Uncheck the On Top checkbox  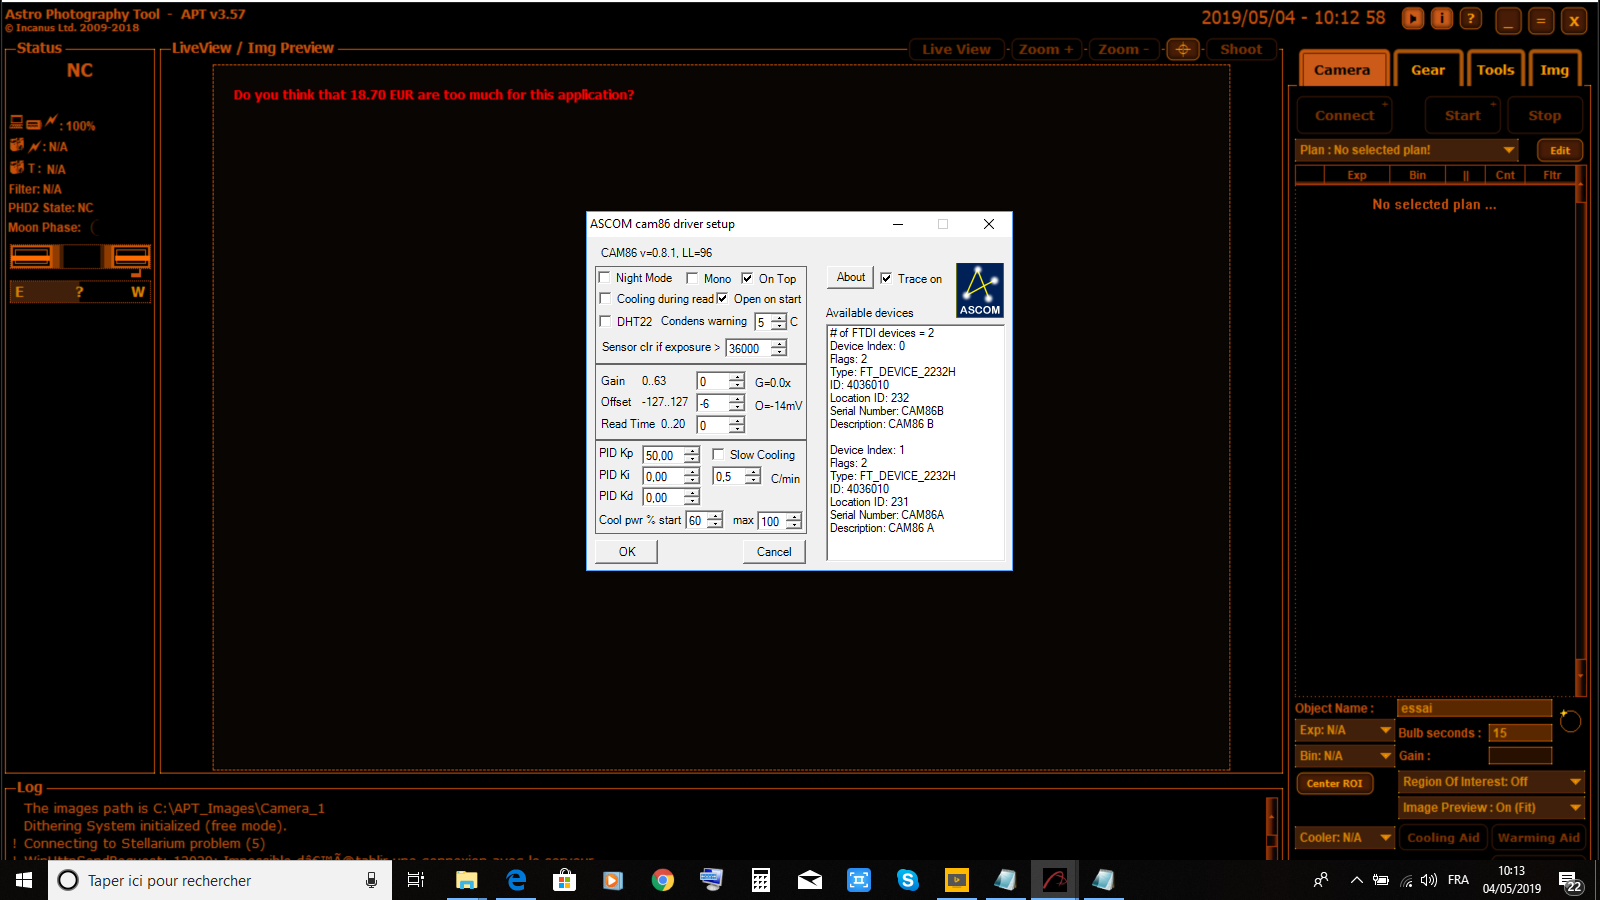pos(747,278)
